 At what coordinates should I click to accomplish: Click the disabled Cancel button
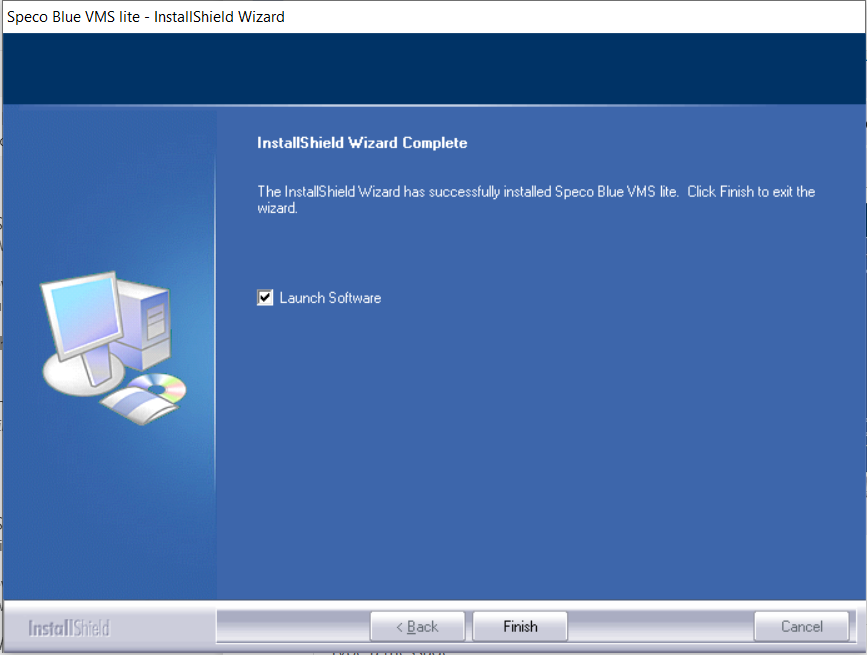[801, 626]
